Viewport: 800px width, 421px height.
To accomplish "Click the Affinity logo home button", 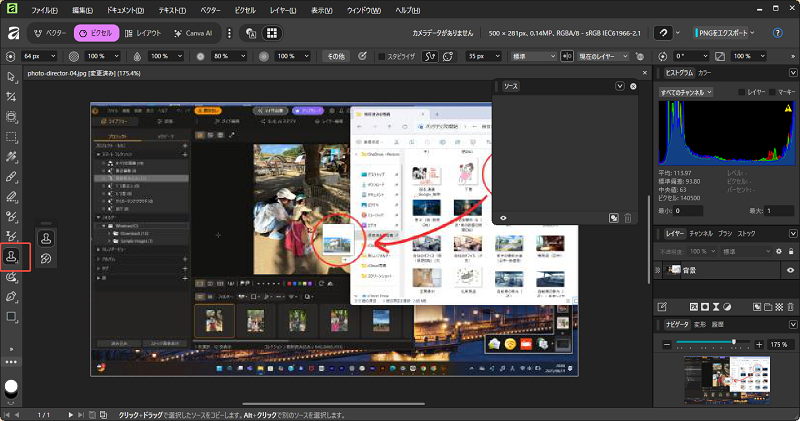I will [x=13, y=33].
